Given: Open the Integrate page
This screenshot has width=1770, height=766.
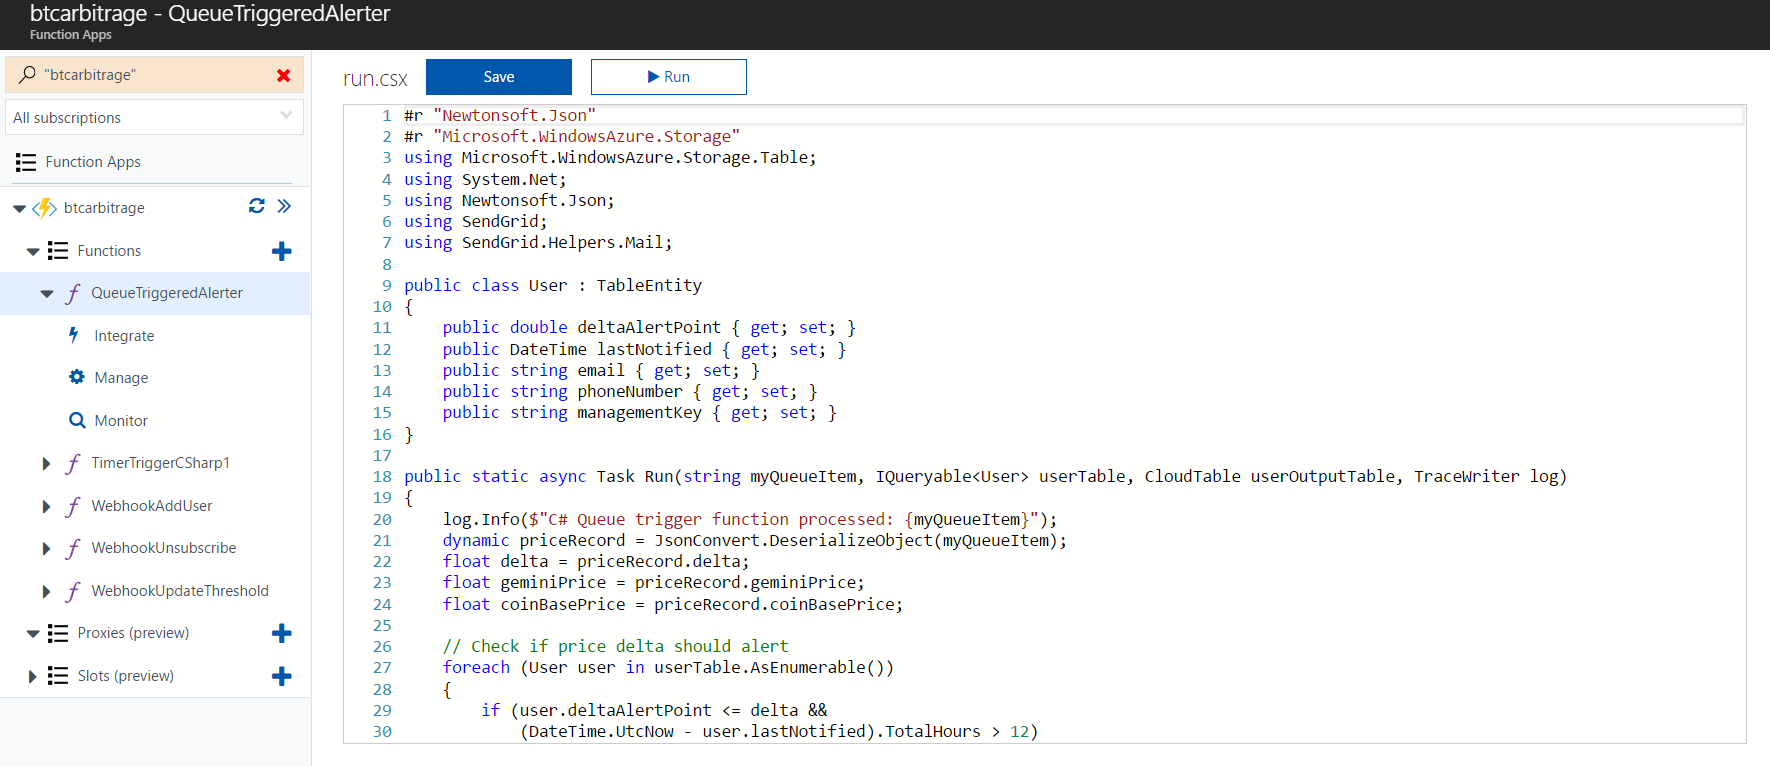Looking at the screenshot, I should coord(124,336).
